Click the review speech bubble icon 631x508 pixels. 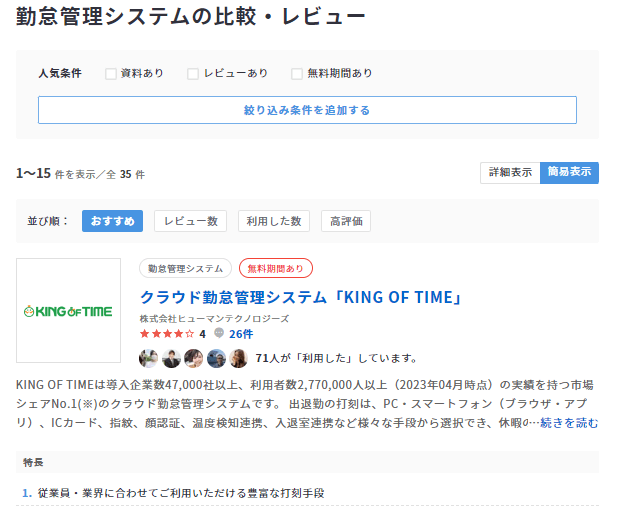[219, 333]
